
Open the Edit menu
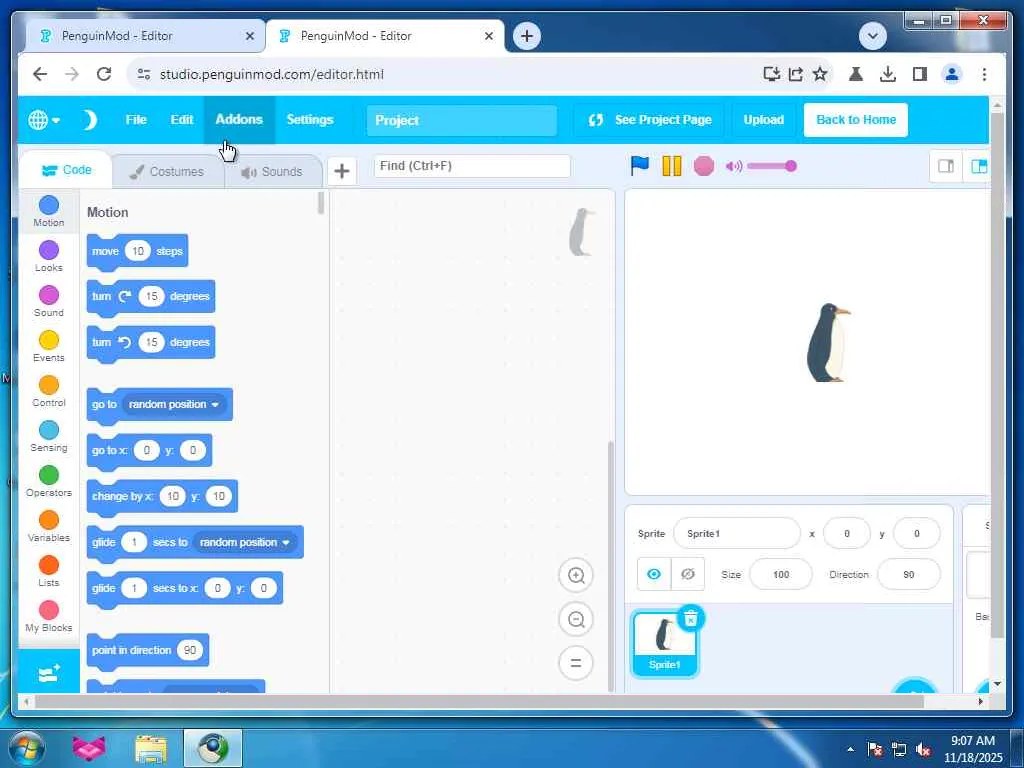pyautogui.click(x=182, y=120)
